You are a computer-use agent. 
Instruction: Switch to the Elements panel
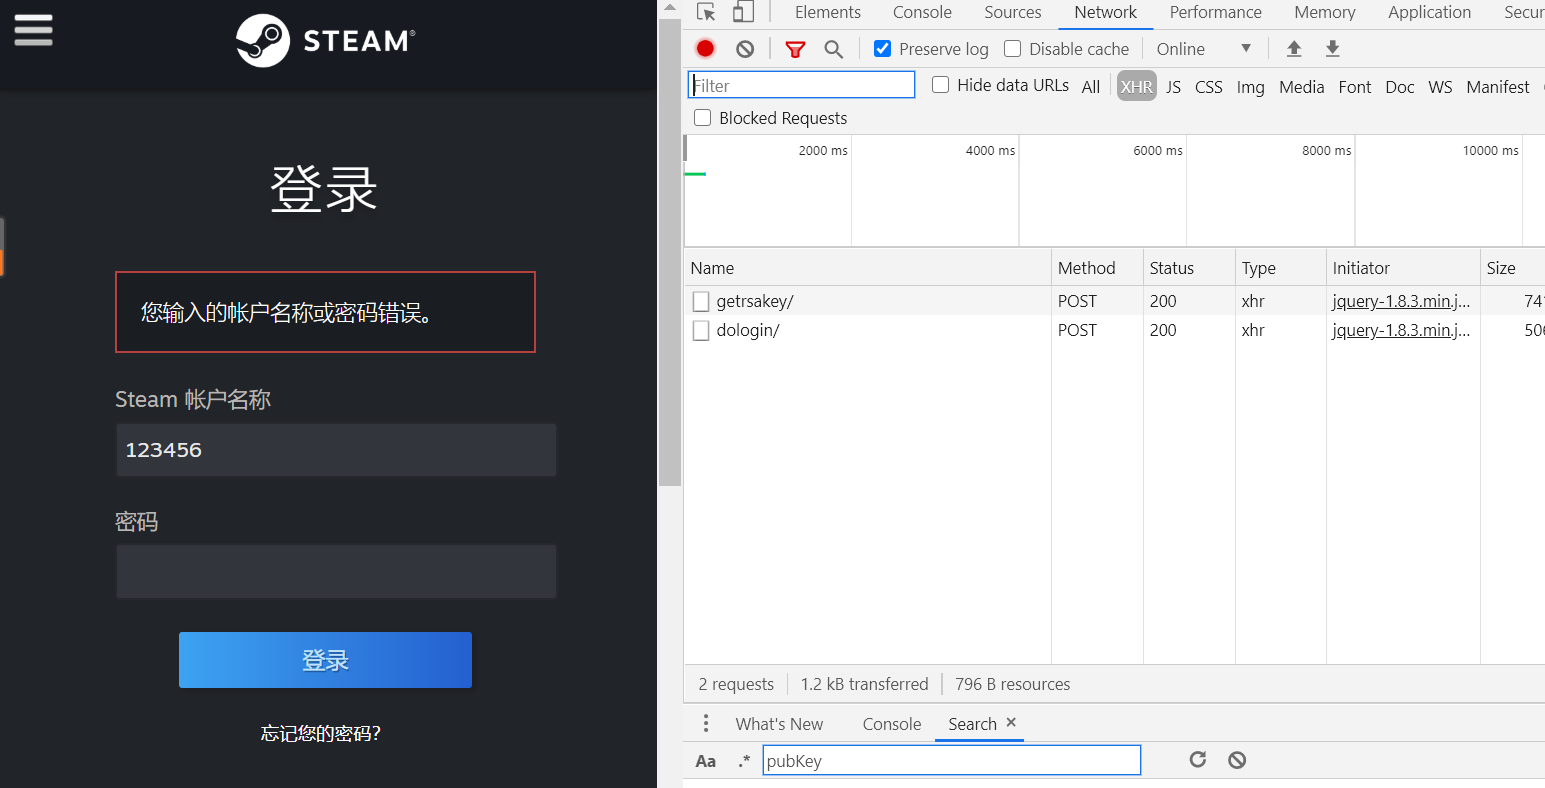(x=827, y=12)
